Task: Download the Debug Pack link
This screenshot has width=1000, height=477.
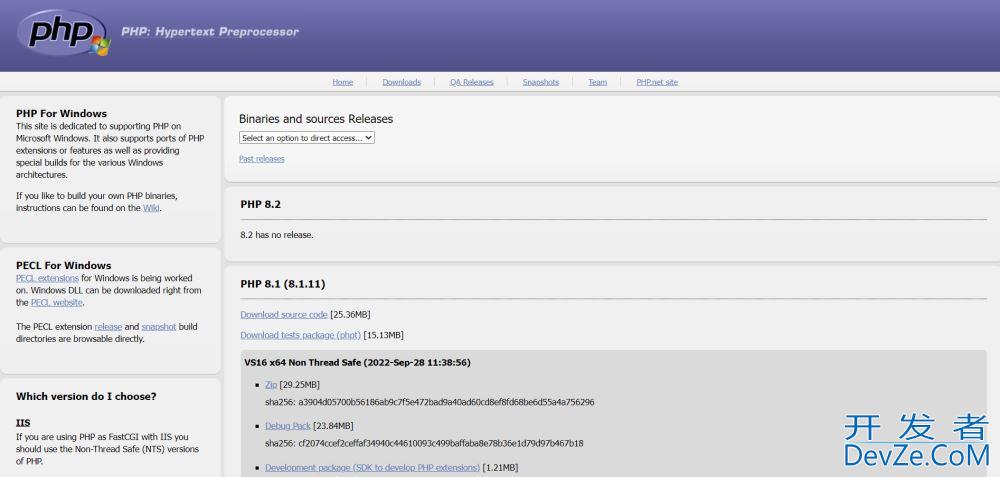Action: coord(288,425)
